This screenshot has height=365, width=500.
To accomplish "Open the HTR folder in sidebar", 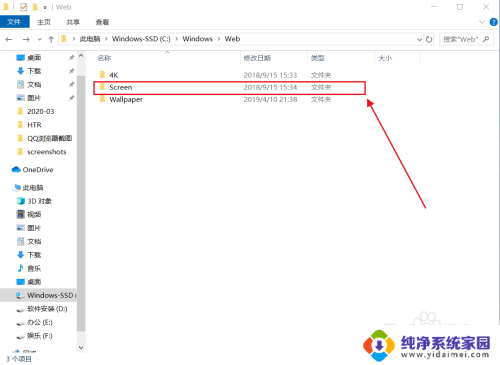I will [x=34, y=125].
